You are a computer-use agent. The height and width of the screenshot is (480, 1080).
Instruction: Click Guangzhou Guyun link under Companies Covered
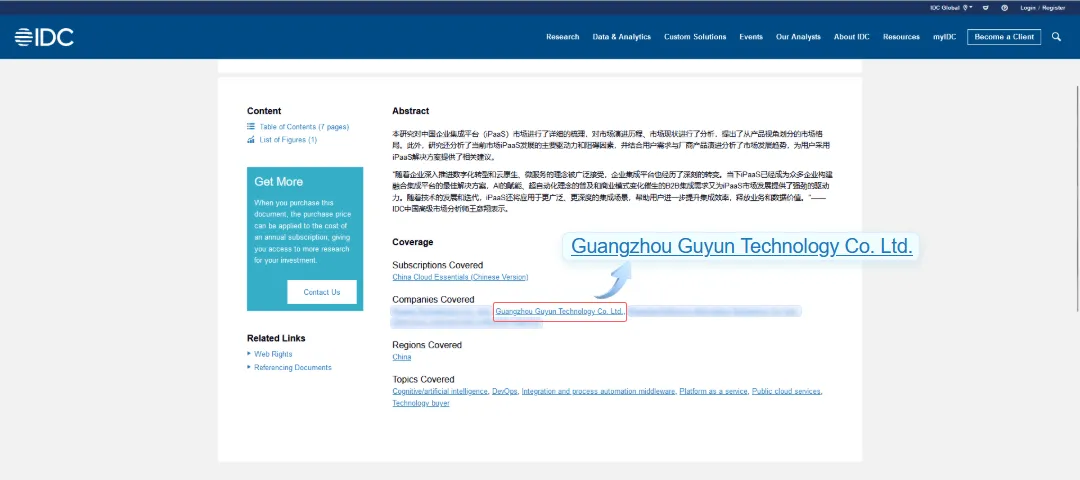[x=559, y=312]
